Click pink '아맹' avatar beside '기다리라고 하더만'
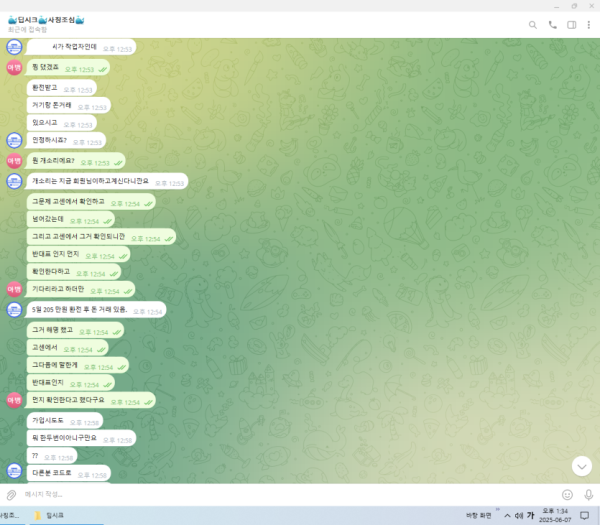 (x=15, y=289)
